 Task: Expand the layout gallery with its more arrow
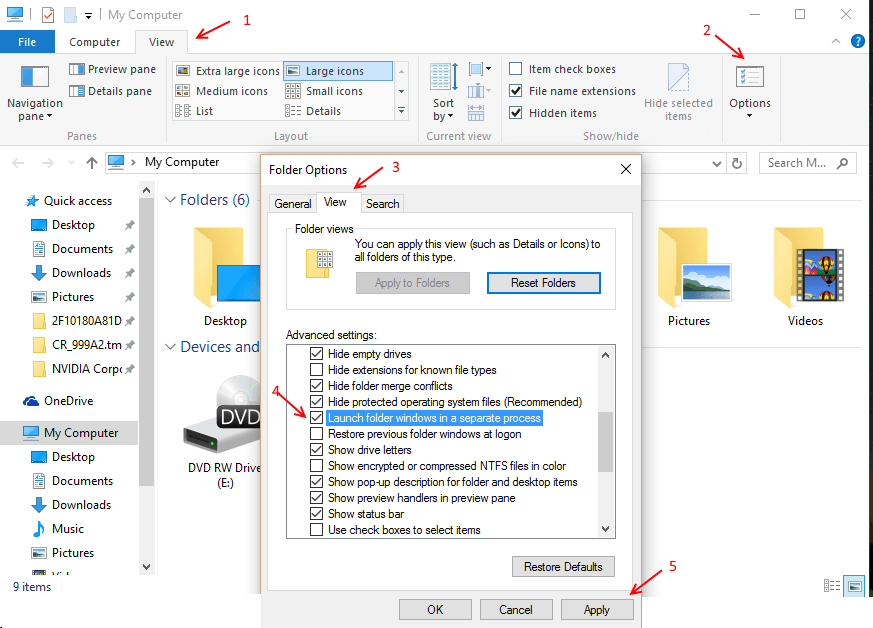click(401, 111)
